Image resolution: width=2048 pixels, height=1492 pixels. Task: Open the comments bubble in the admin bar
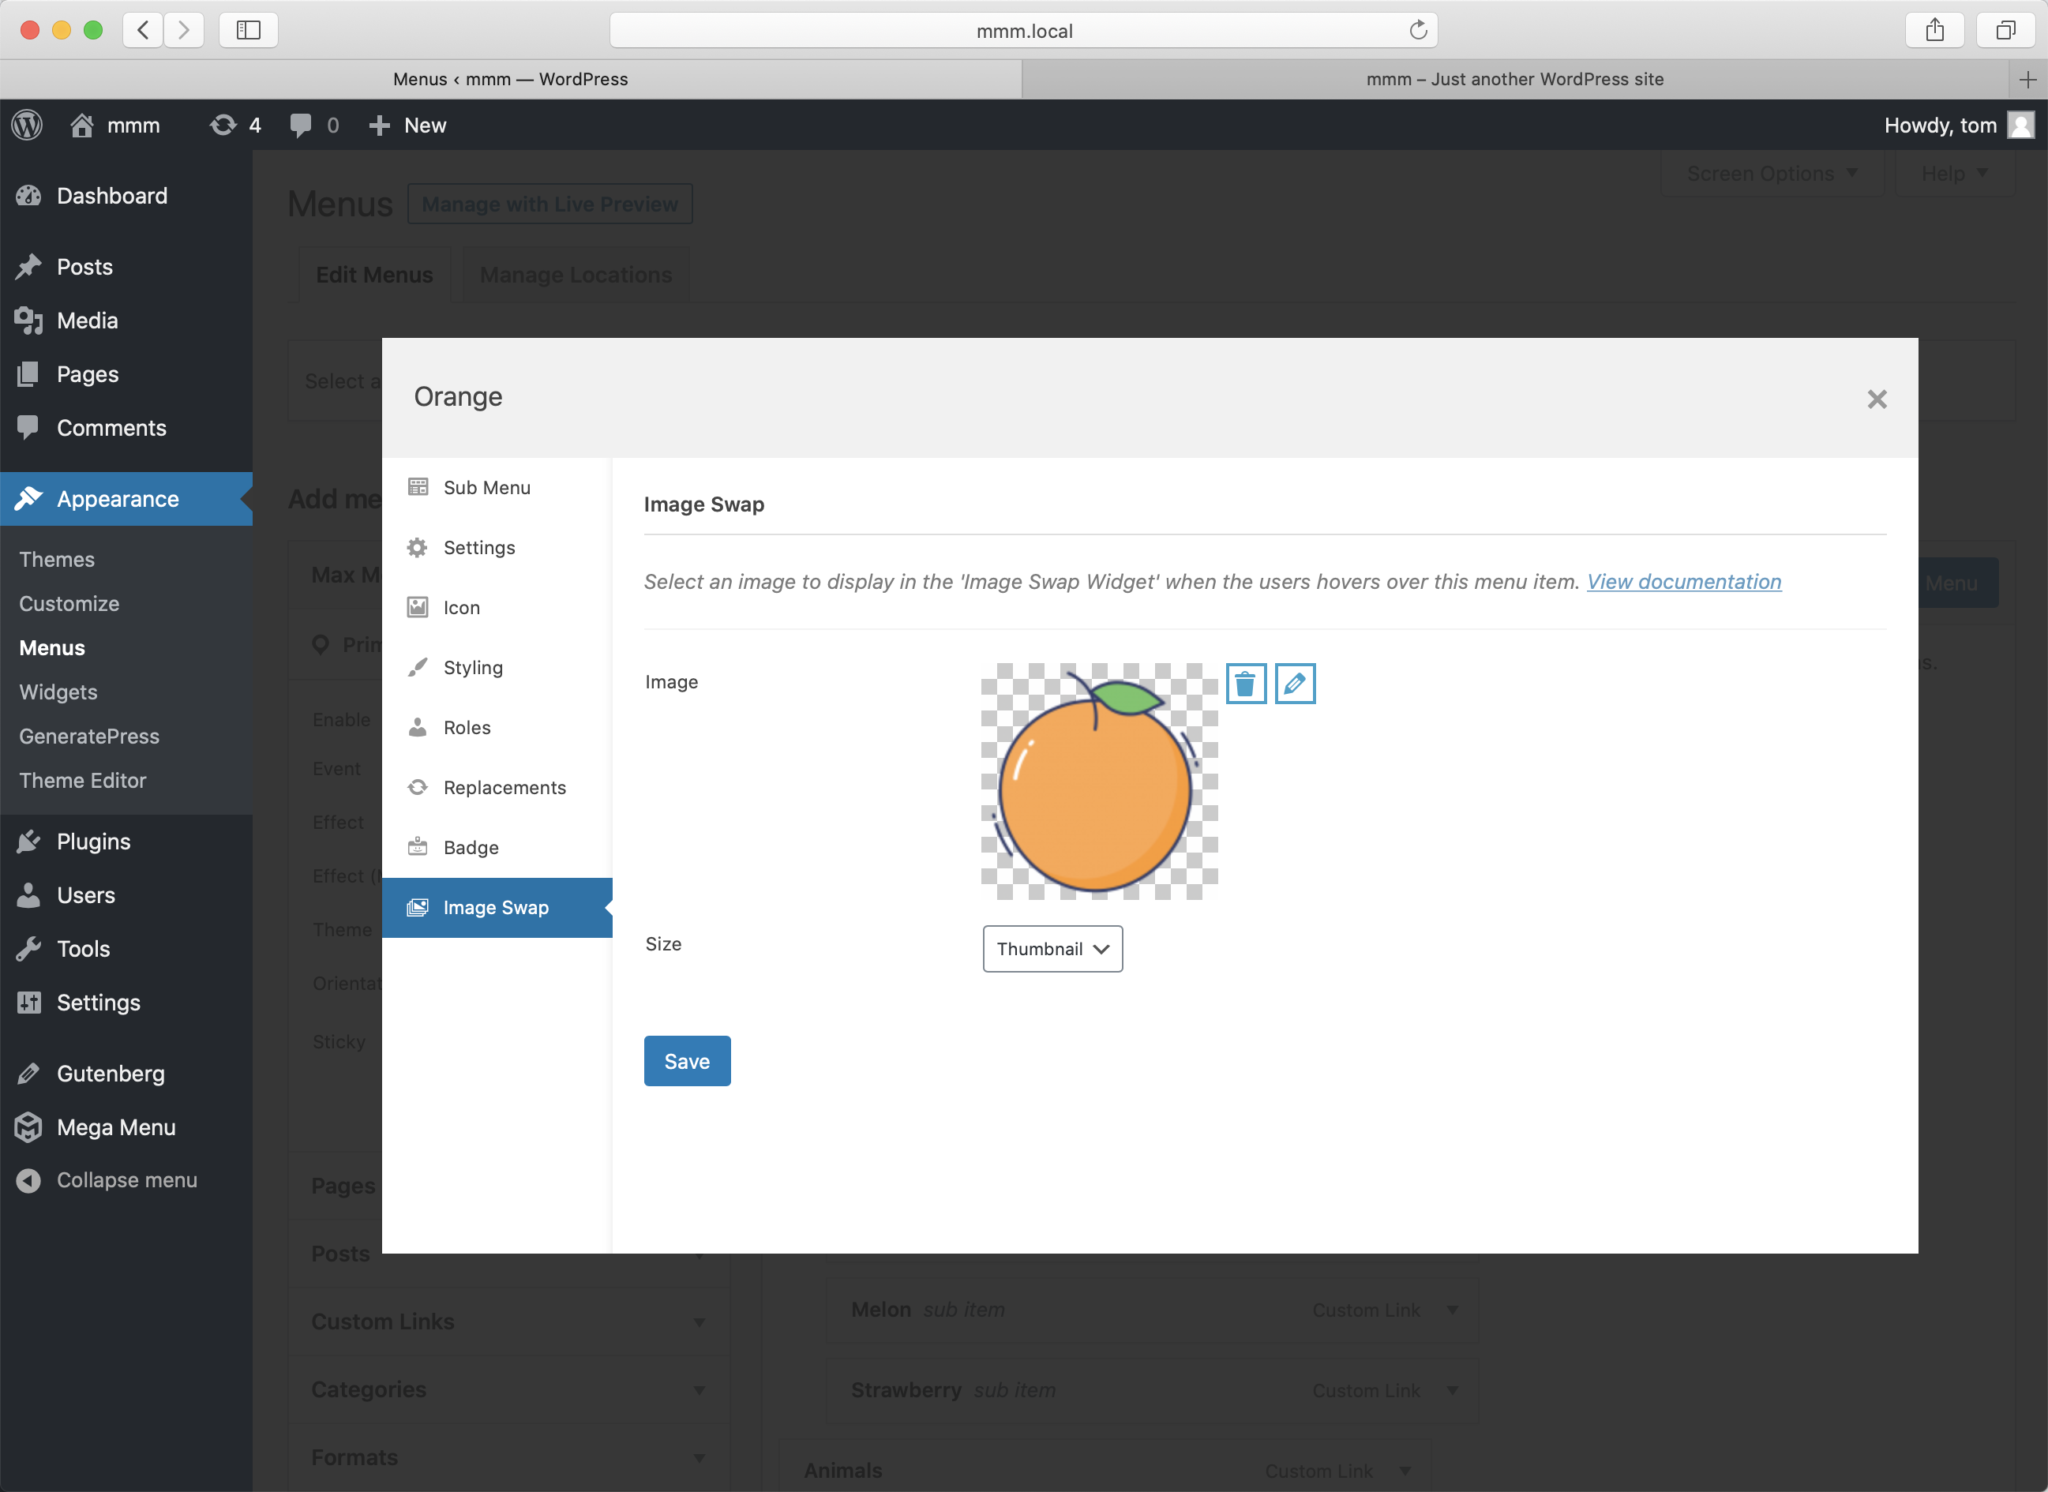300,125
